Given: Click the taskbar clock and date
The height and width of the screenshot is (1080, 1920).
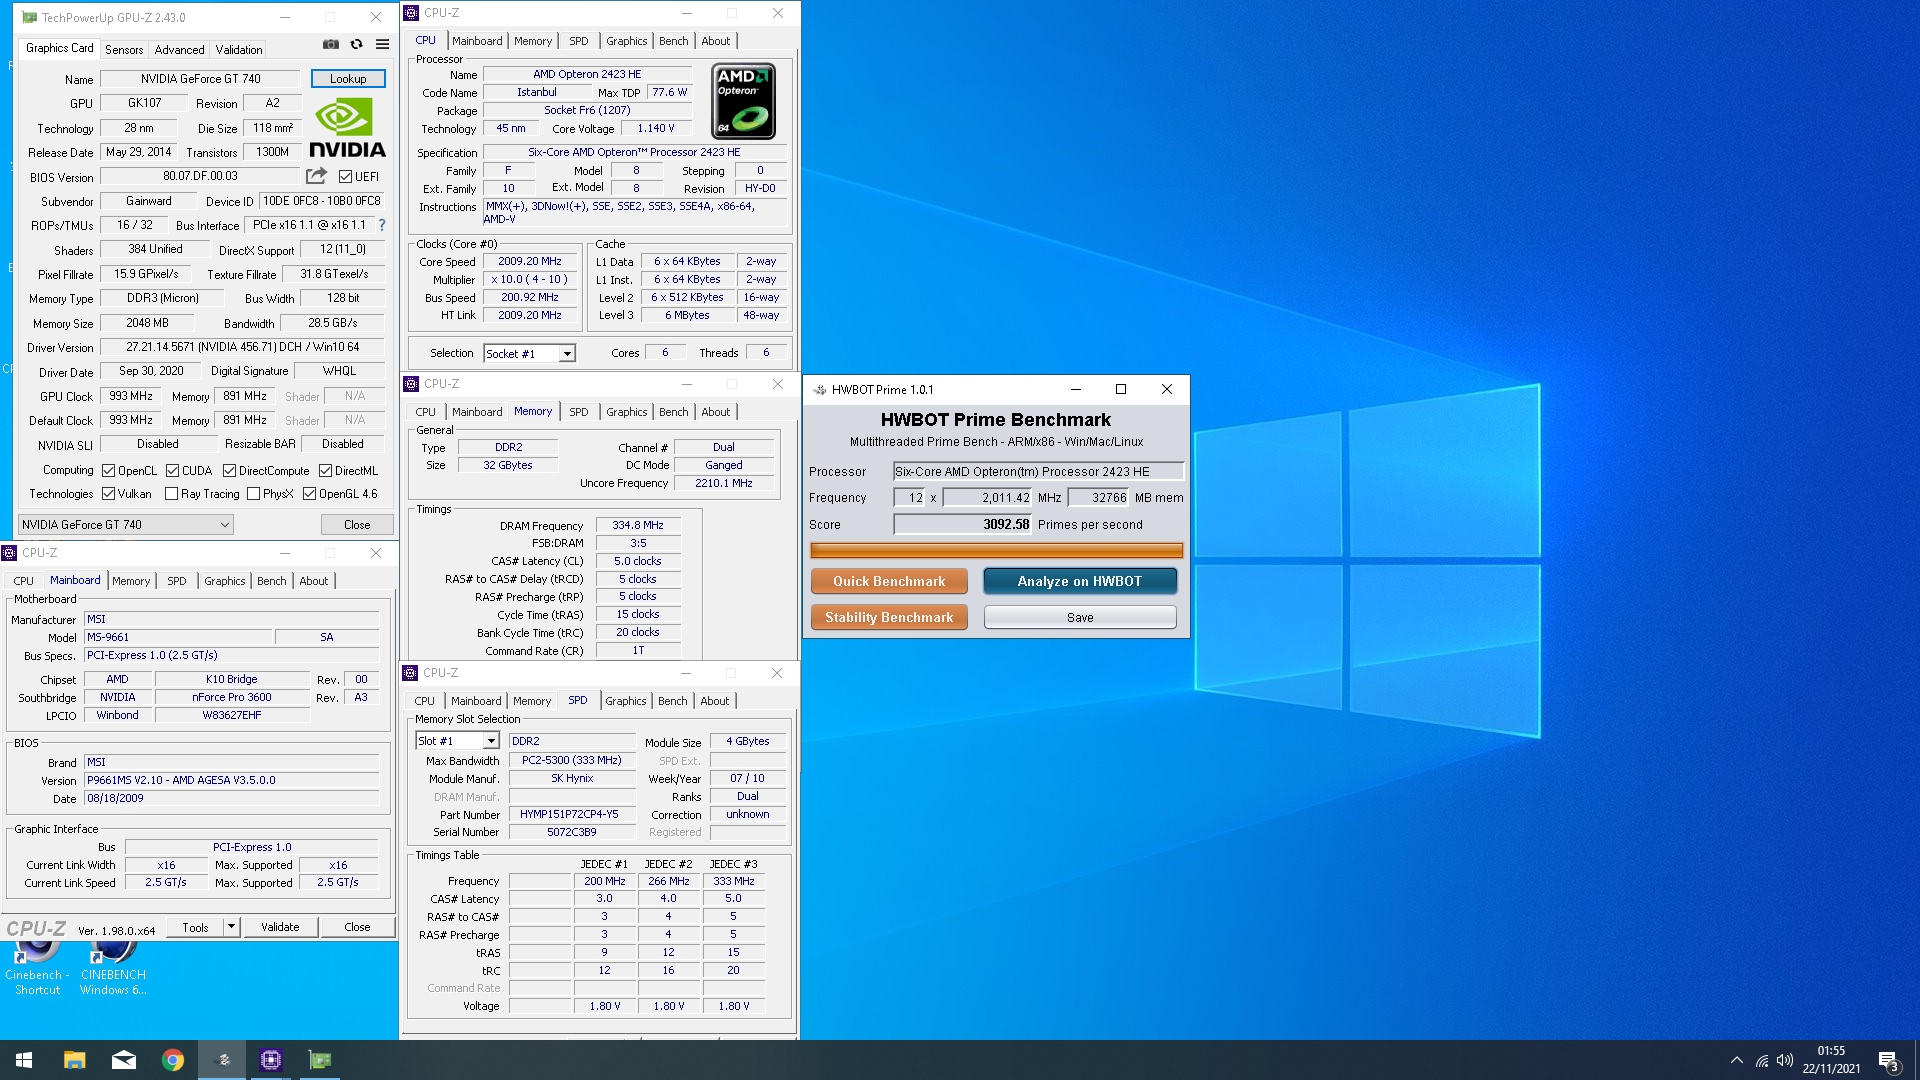Looking at the screenshot, I should coord(1831,1060).
